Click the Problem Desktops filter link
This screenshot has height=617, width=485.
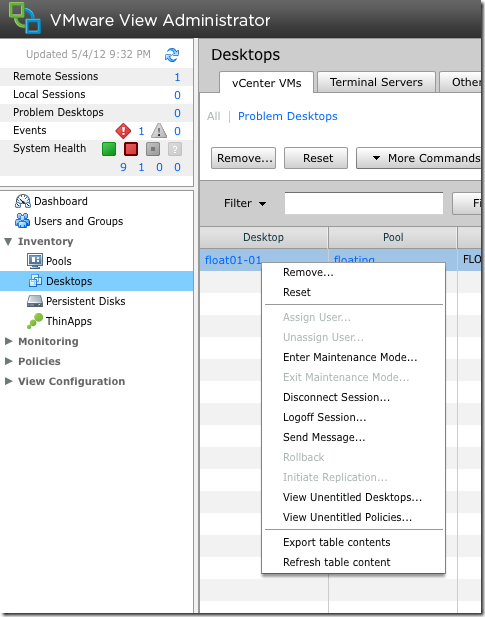(288, 116)
